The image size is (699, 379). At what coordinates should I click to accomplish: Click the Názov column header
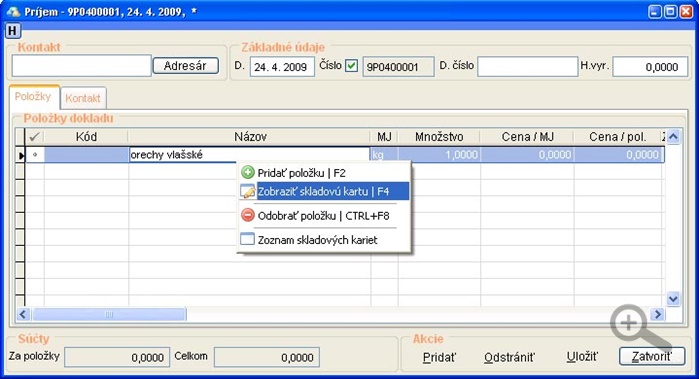tap(249, 137)
